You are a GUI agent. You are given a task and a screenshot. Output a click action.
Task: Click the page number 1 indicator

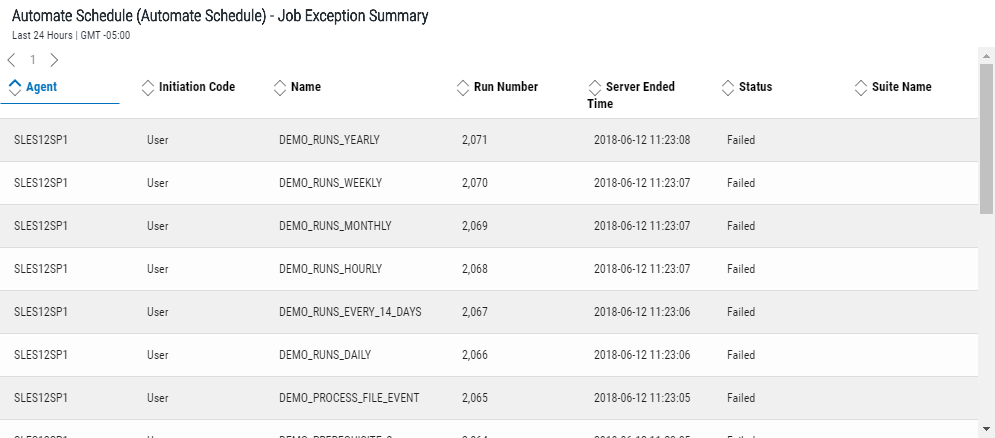pos(33,60)
